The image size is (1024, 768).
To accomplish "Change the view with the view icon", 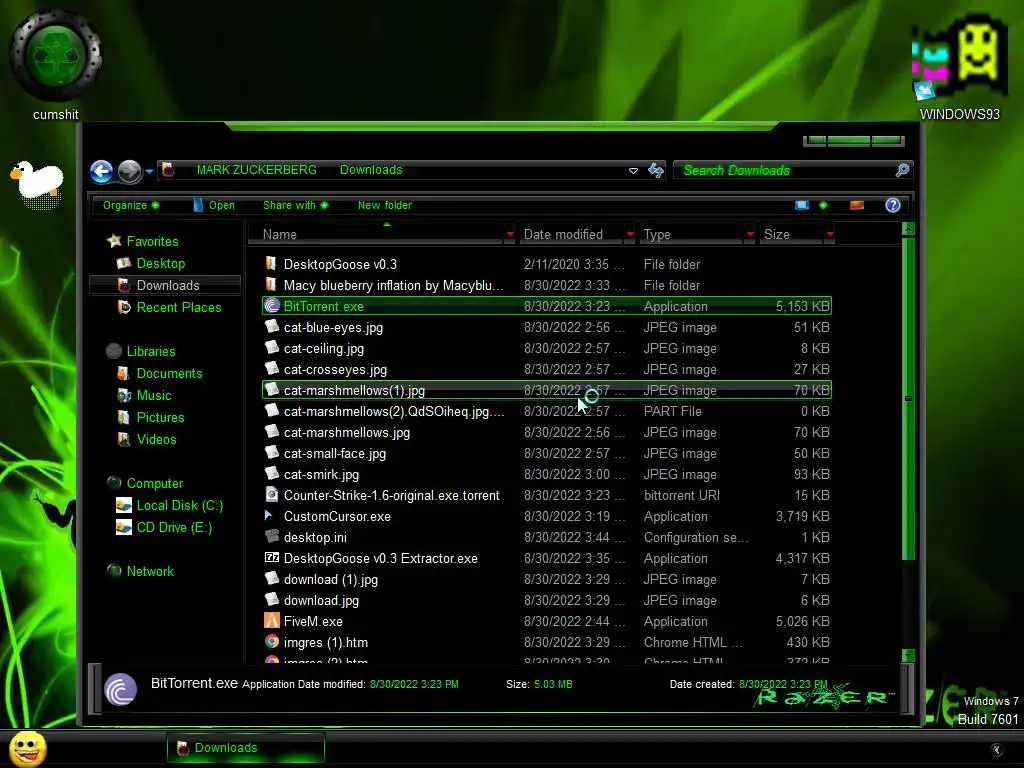I will pos(802,205).
